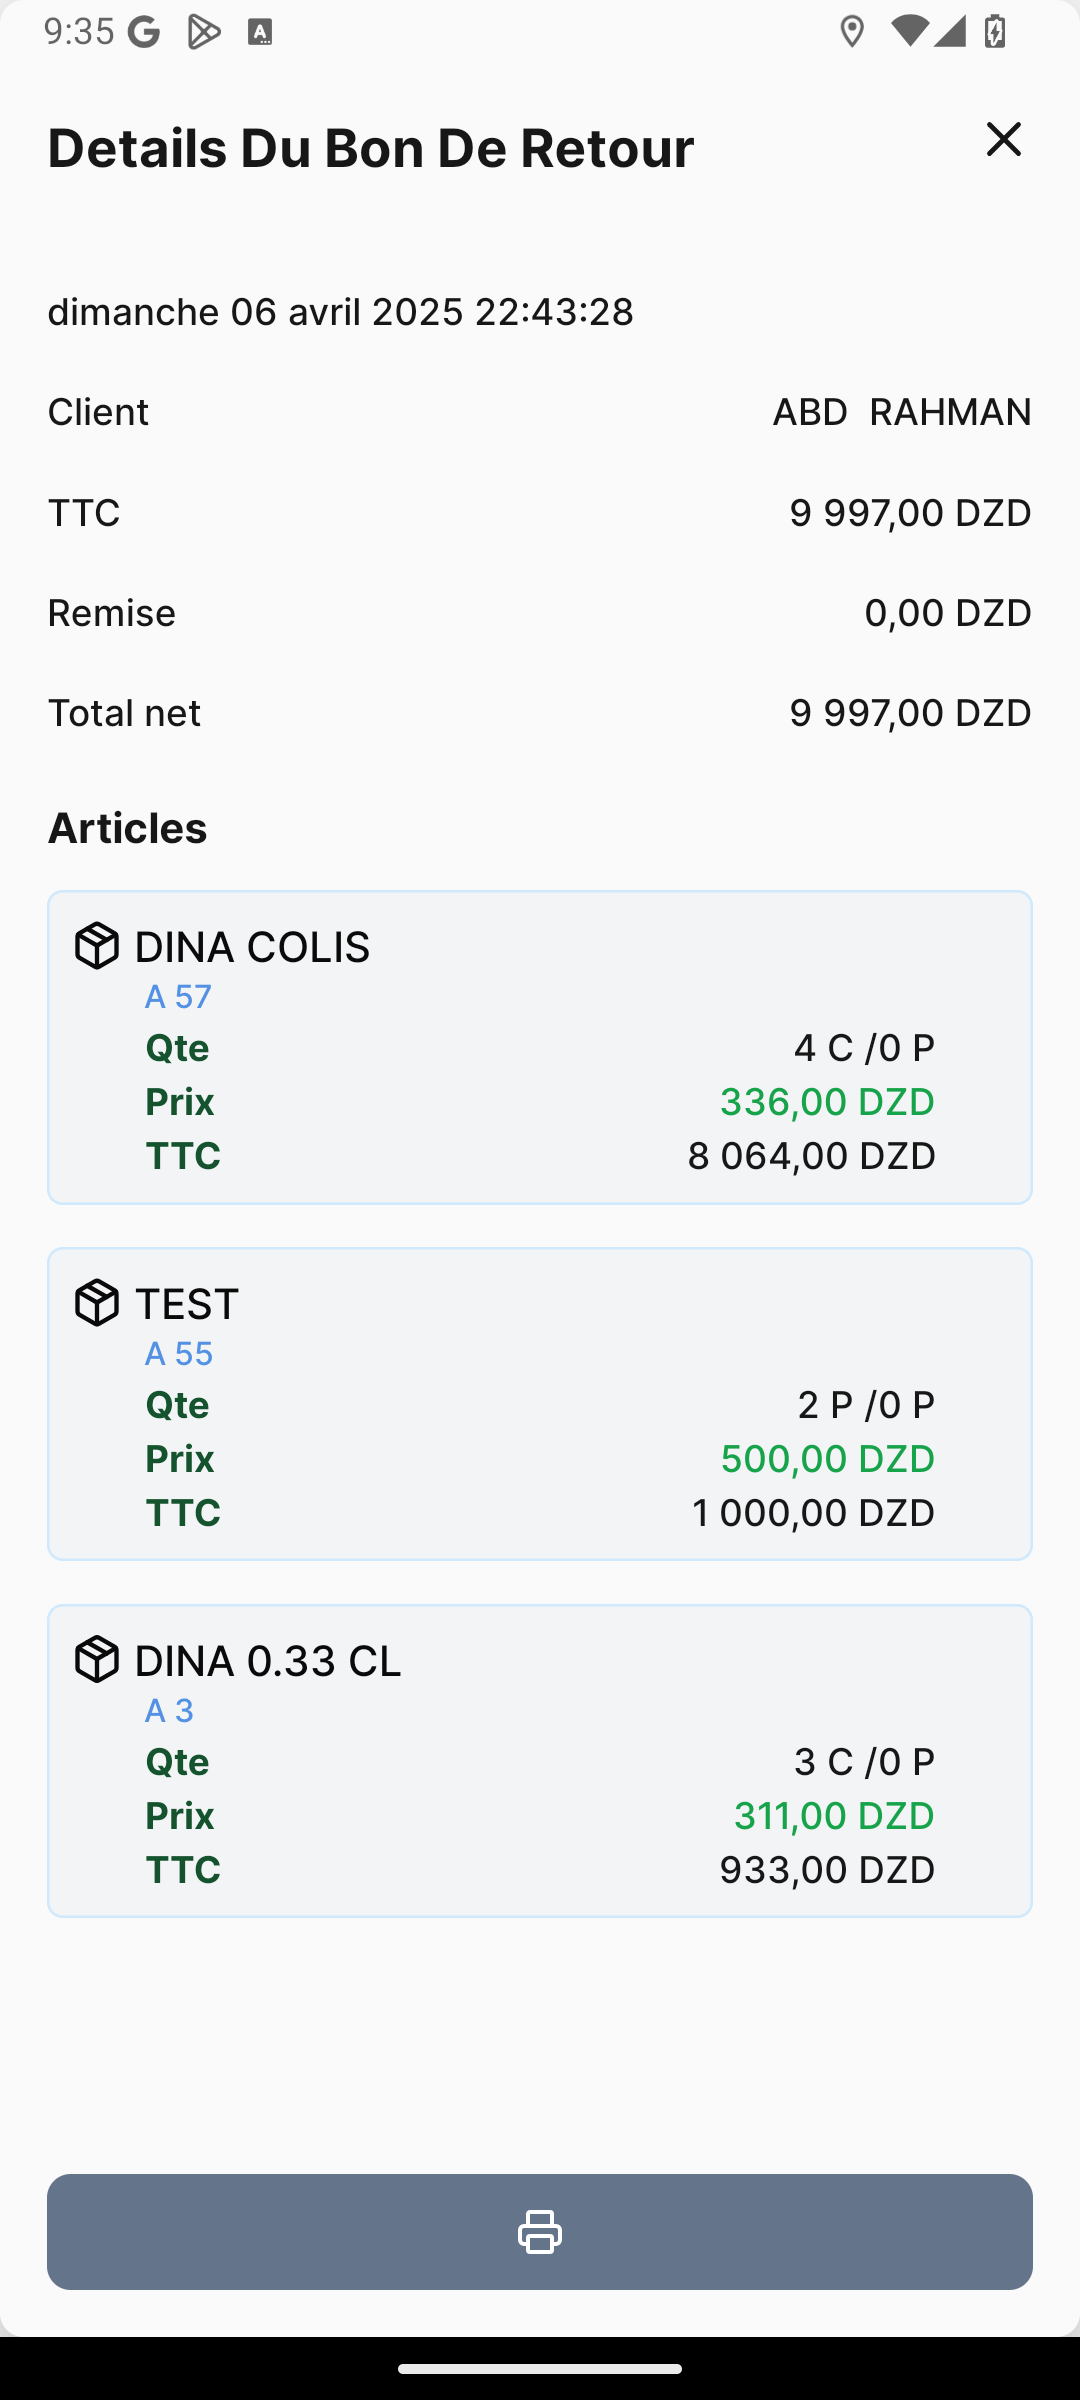Screen dimensions: 1080x2400
Task: Tap the Wi-Fi signal icon
Action: 908,32
